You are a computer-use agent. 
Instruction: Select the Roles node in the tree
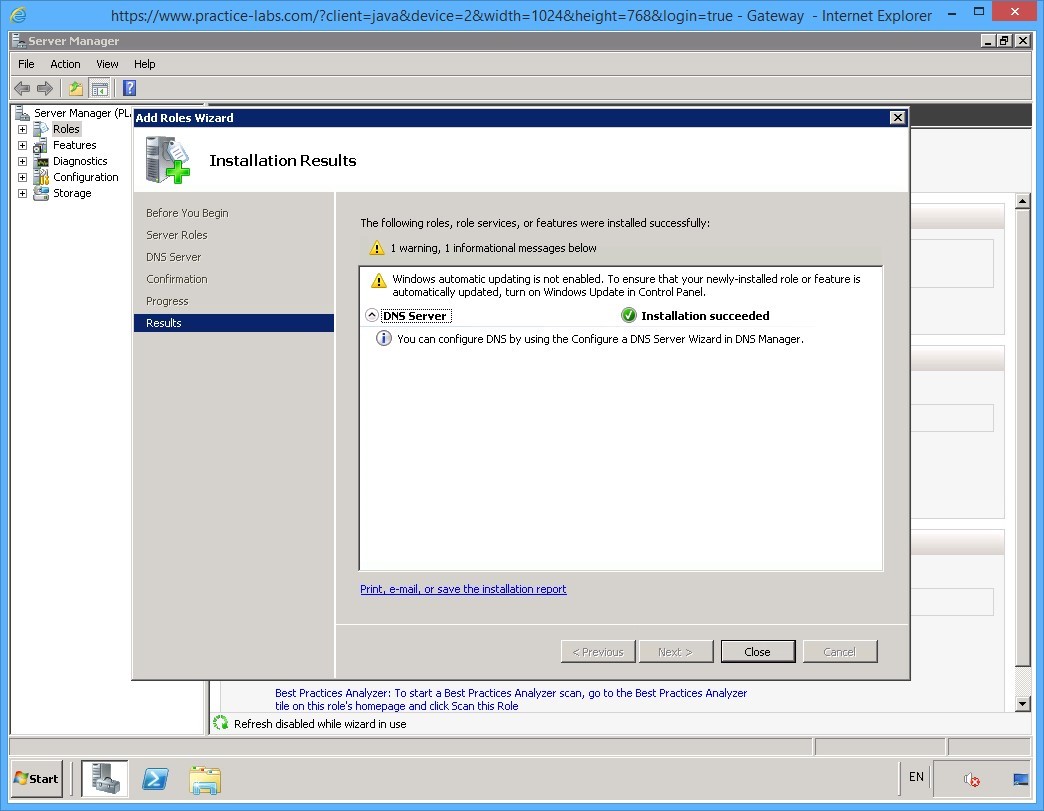[65, 128]
